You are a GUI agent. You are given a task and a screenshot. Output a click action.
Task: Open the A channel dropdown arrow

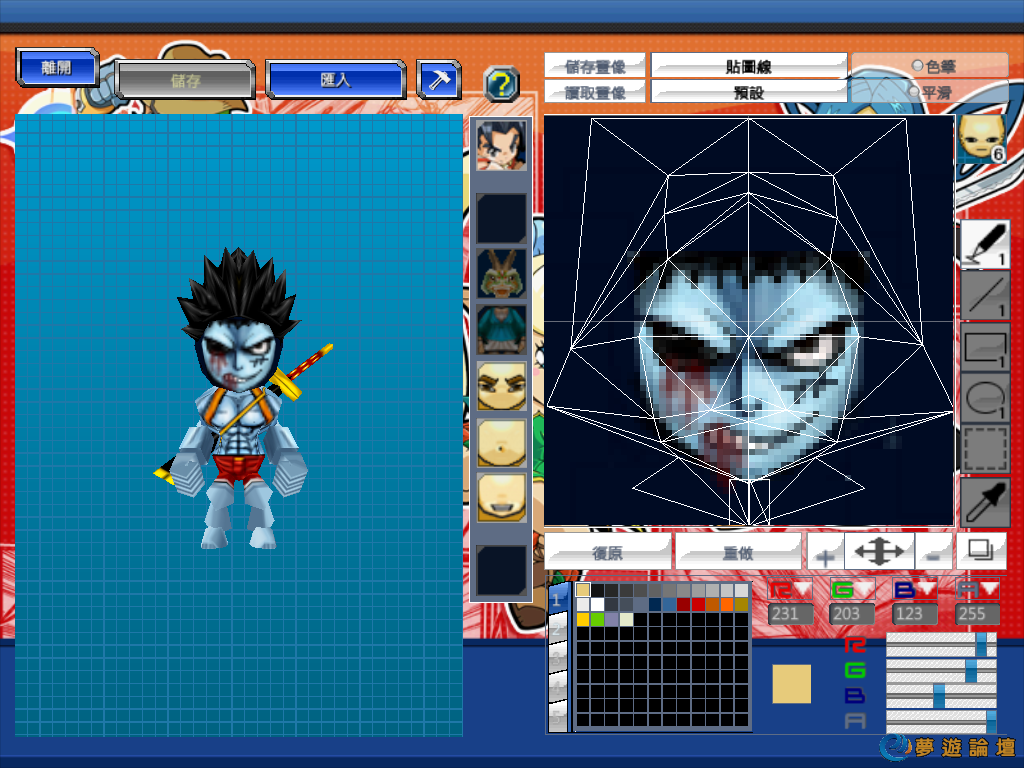[990, 589]
